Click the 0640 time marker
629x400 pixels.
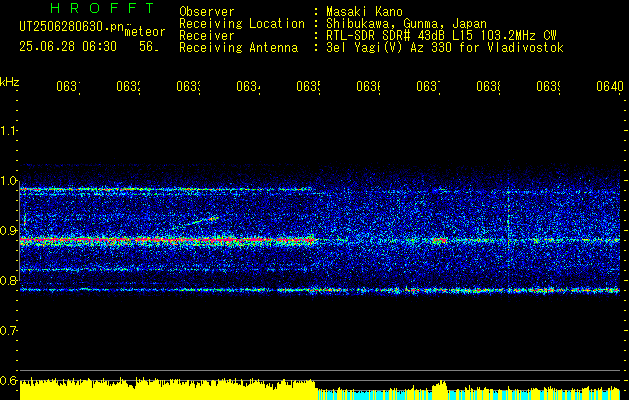click(x=610, y=87)
